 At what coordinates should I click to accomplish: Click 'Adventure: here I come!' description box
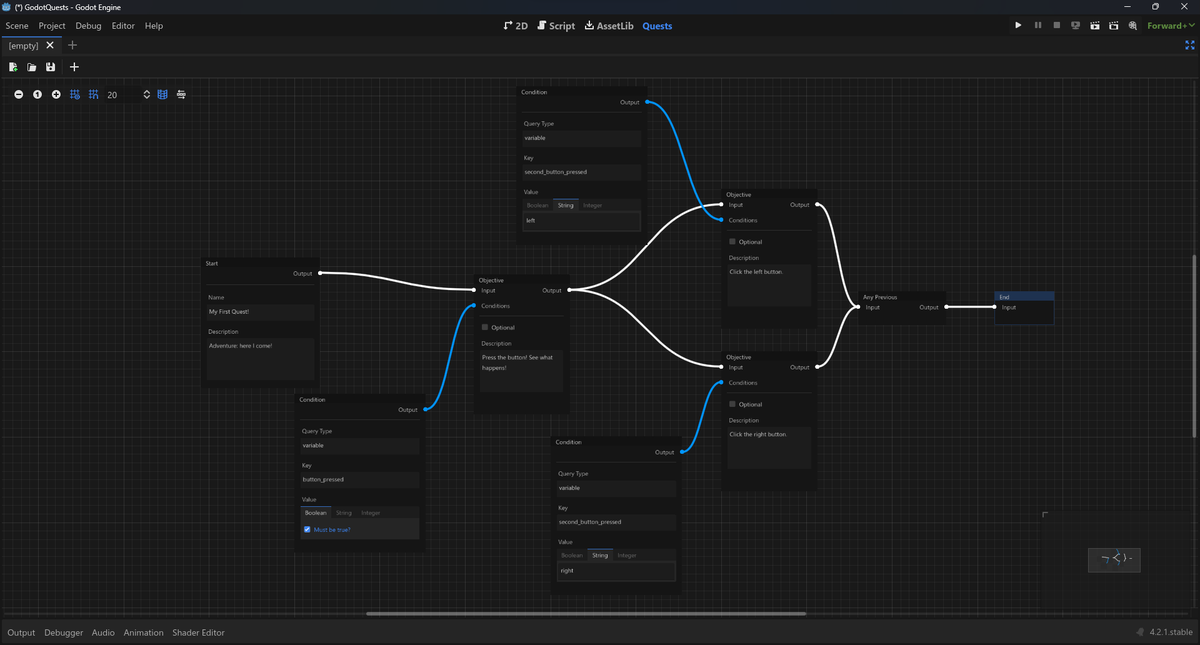(x=260, y=358)
